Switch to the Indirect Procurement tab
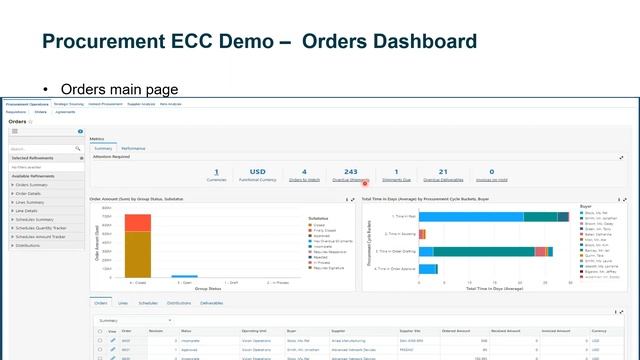Image resolution: width=640 pixels, height=360 pixels. (105, 104)
